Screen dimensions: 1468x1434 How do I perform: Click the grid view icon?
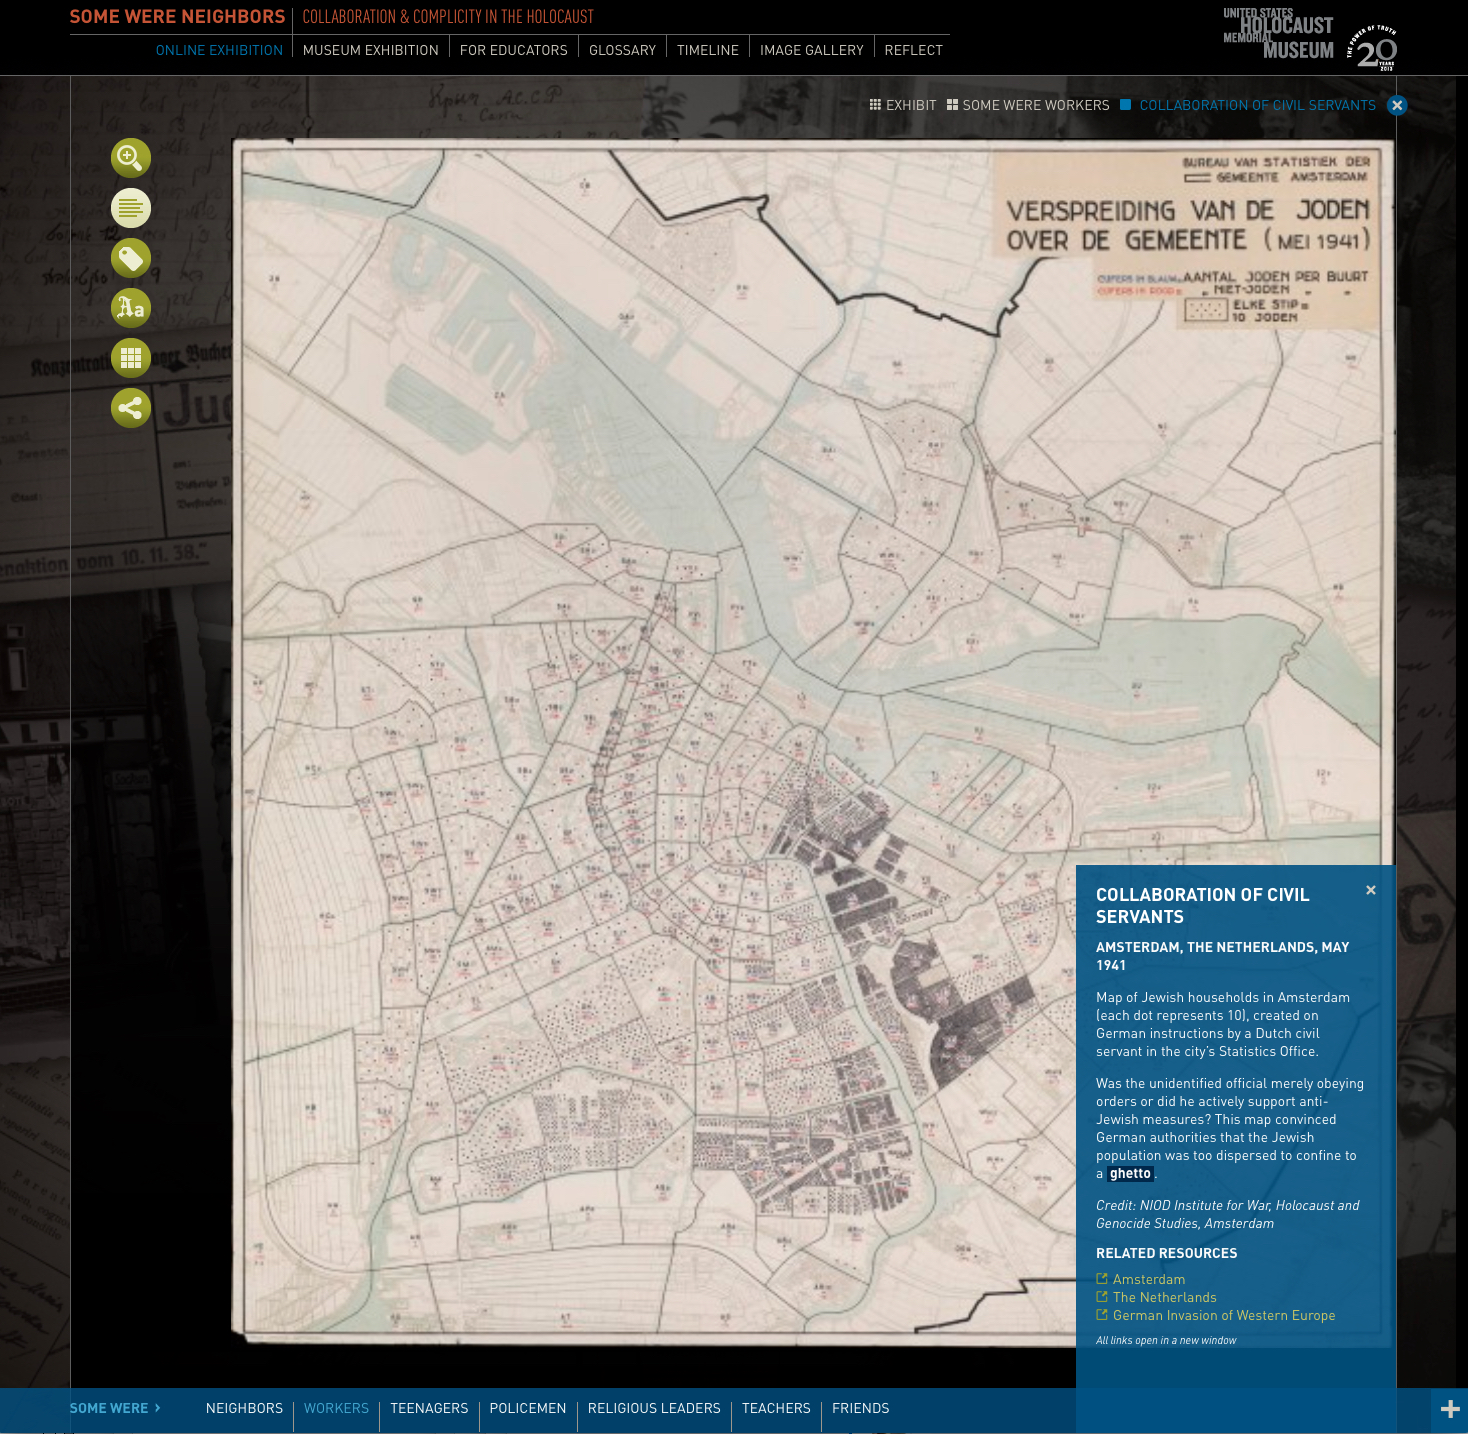pyautogui.click(x=131, y=358)
